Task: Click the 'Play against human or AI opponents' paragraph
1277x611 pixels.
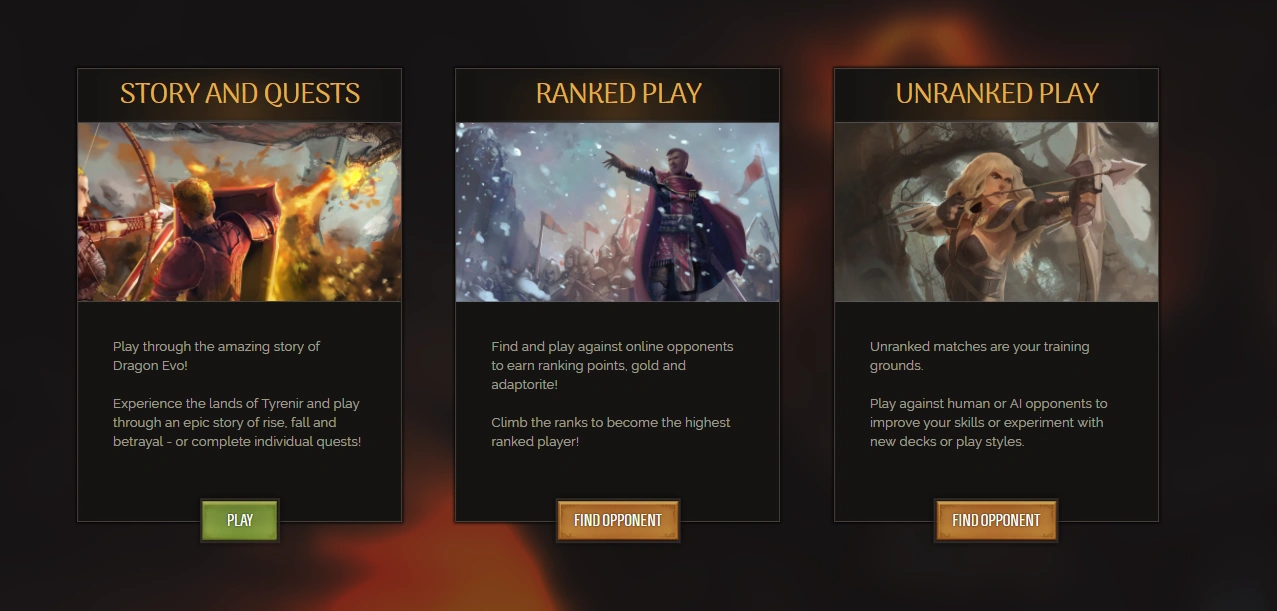Action: [x=989, y=423]
